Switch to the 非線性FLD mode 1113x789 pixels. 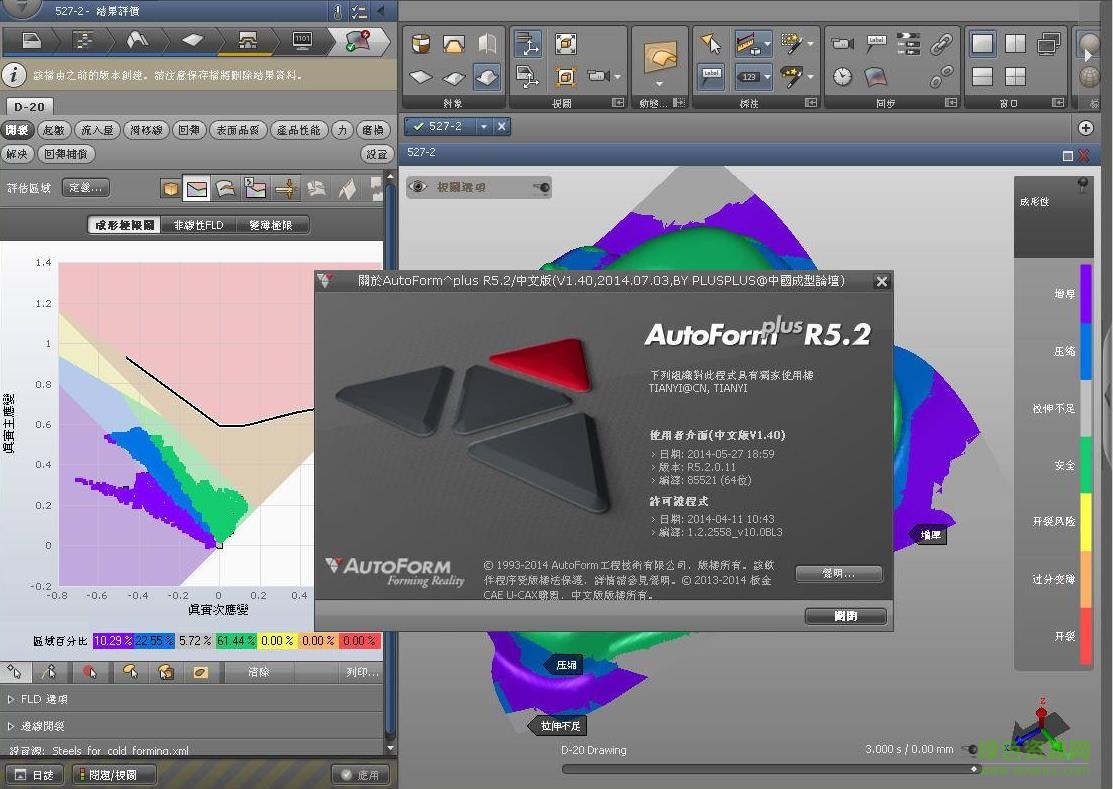(198, 225)
